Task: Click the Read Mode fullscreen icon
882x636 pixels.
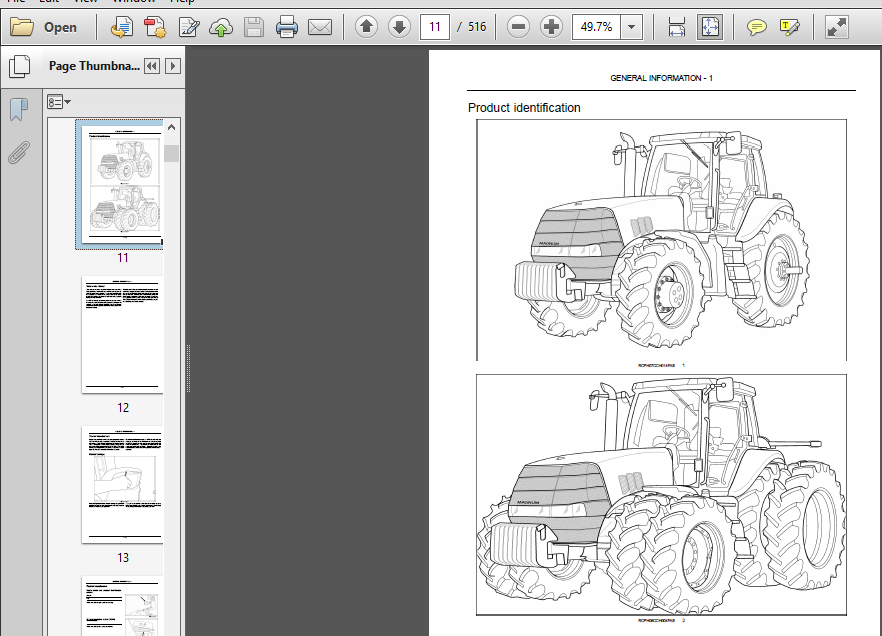Action: (836, 27)
